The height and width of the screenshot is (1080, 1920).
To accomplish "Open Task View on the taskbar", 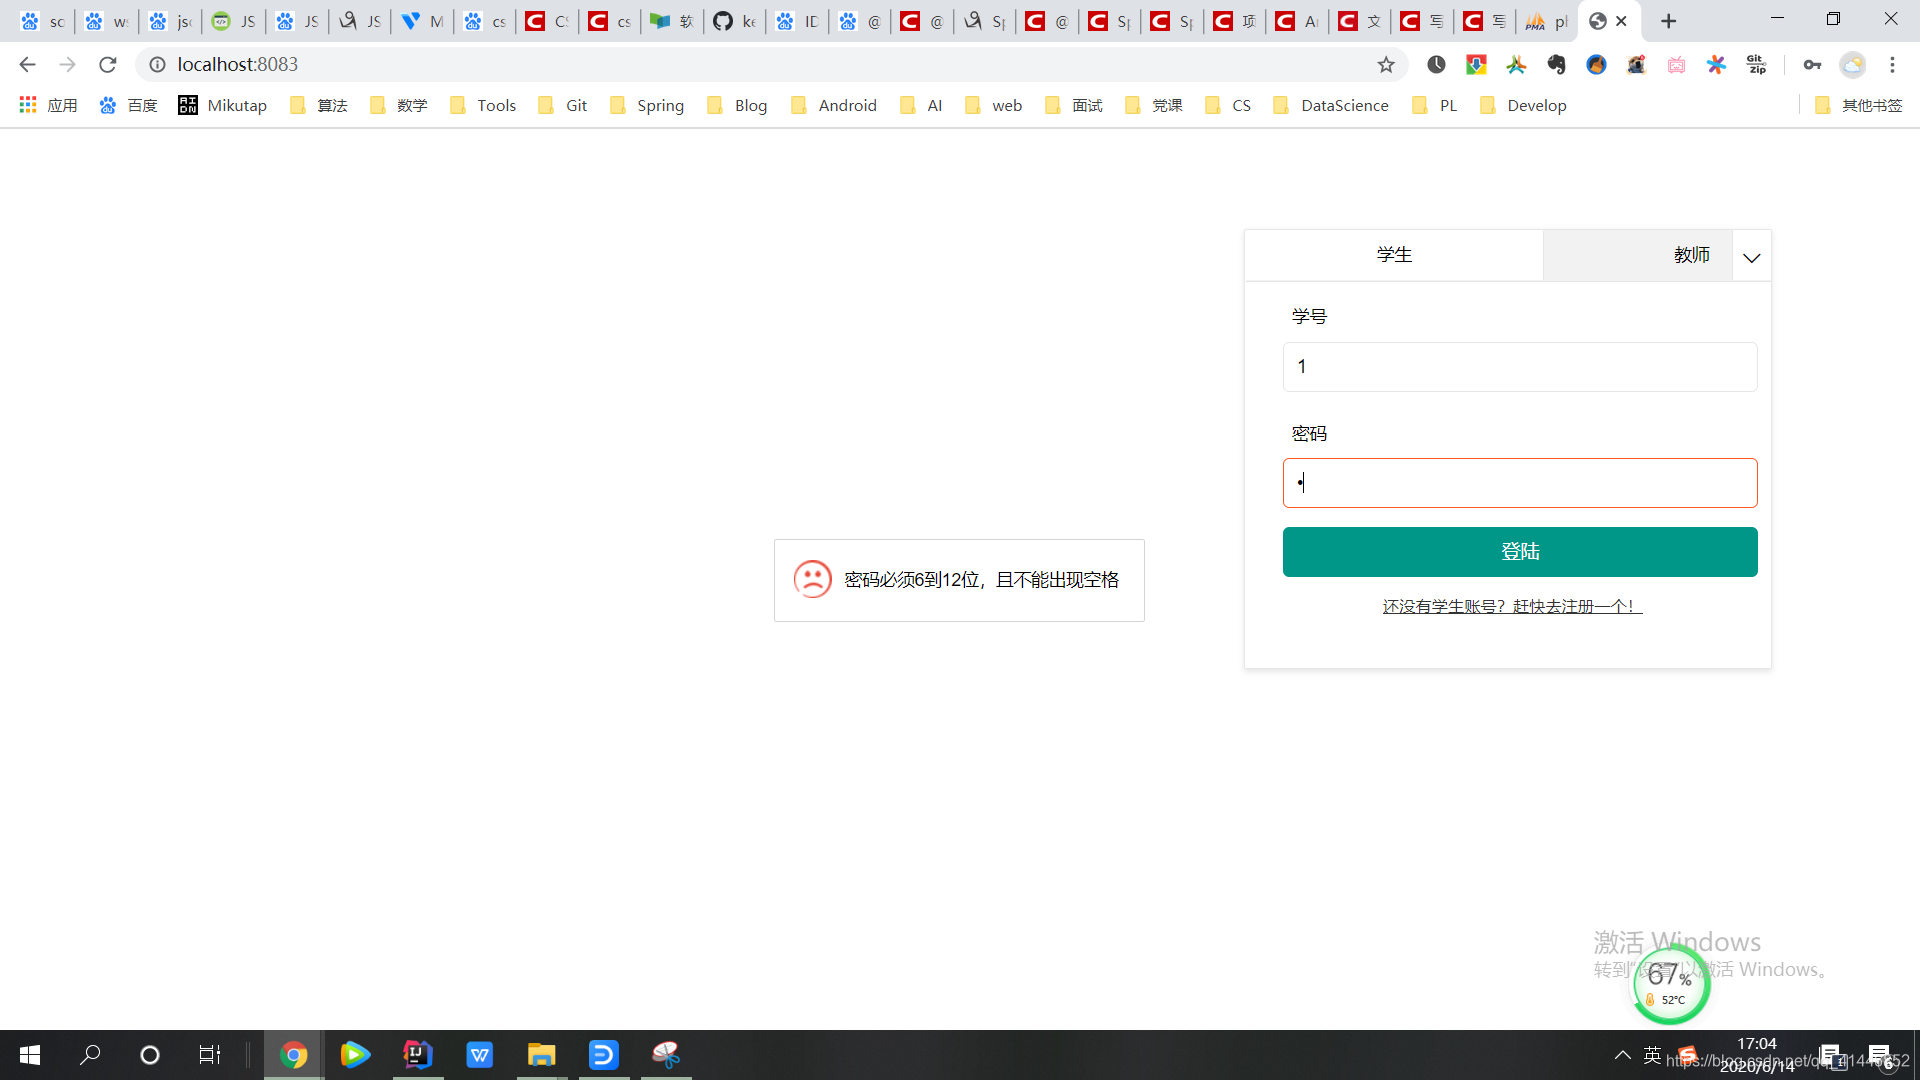I will click(209, 1054).
